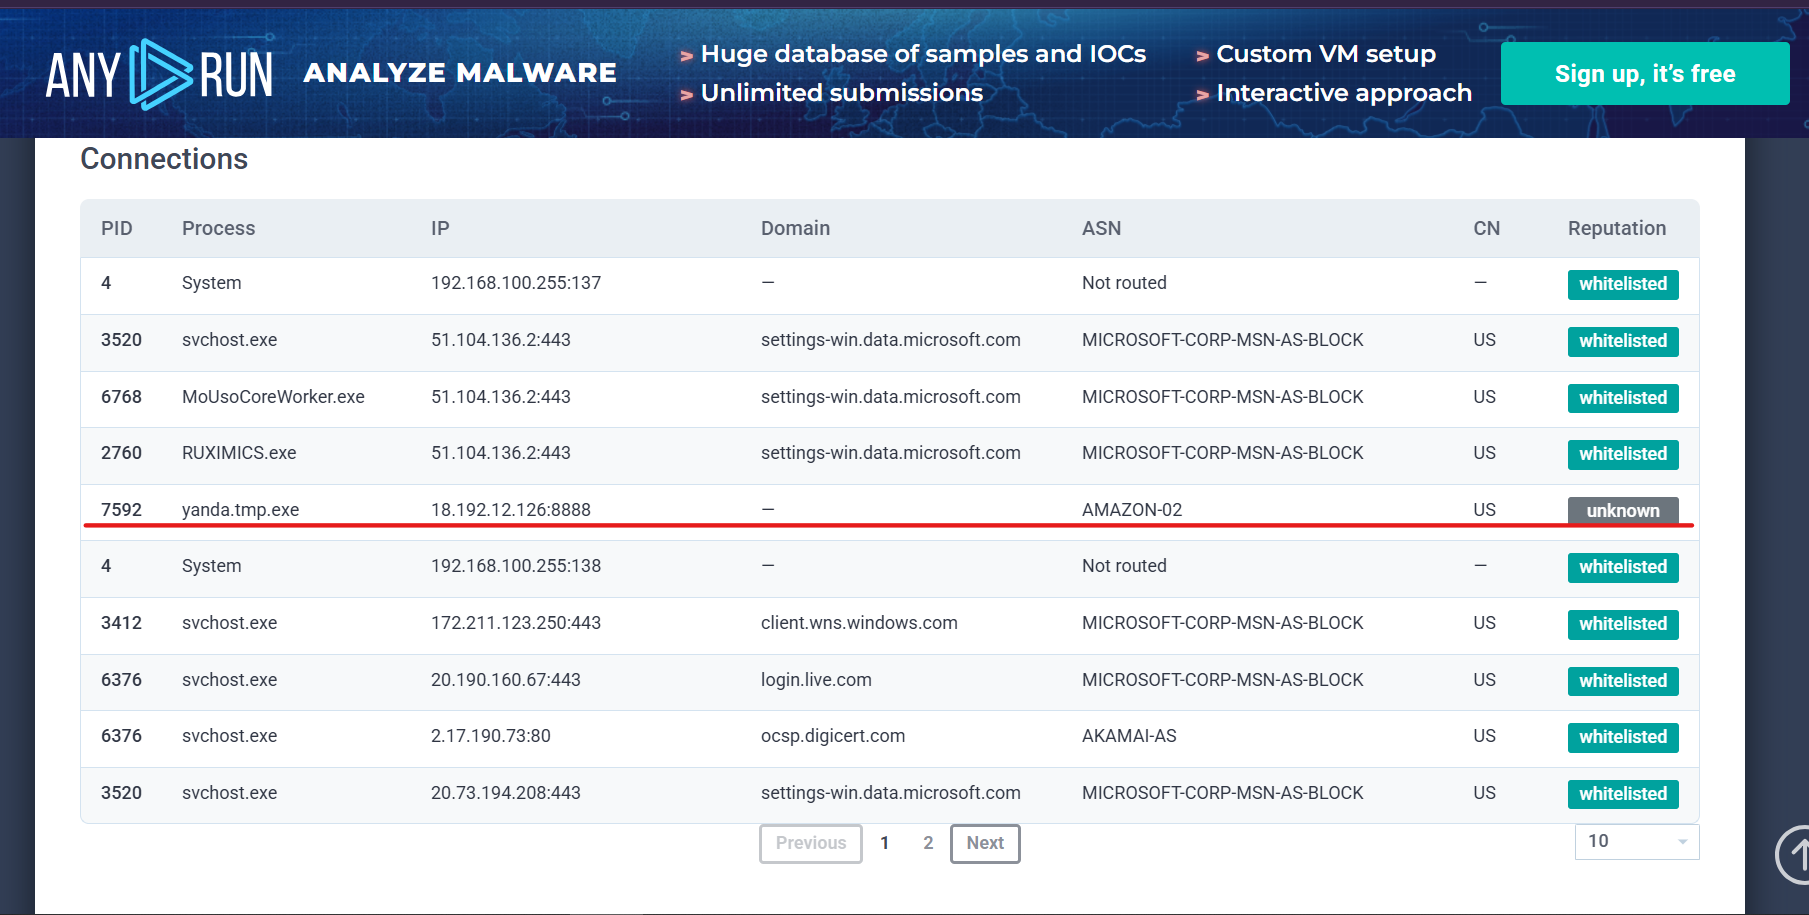
Task: Click the Sign up, it's free button
Action: [1645, 74]
